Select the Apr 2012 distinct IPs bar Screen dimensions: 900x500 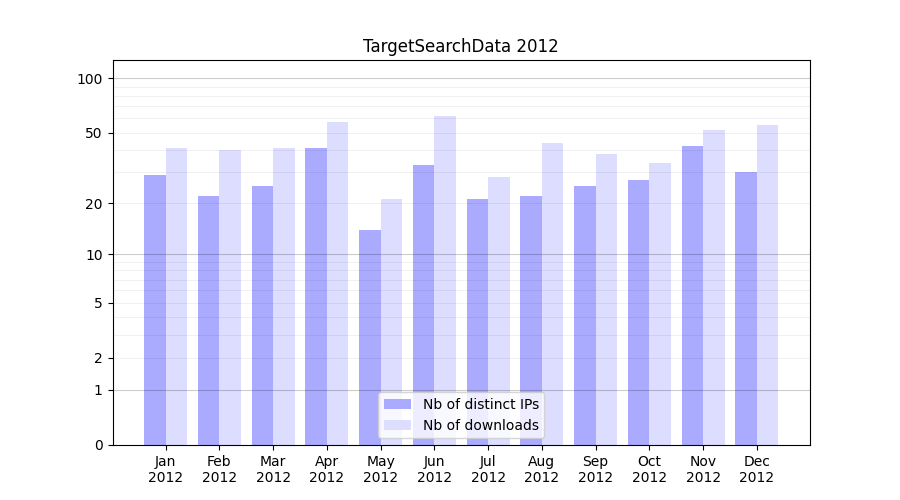tap(316, 296)
